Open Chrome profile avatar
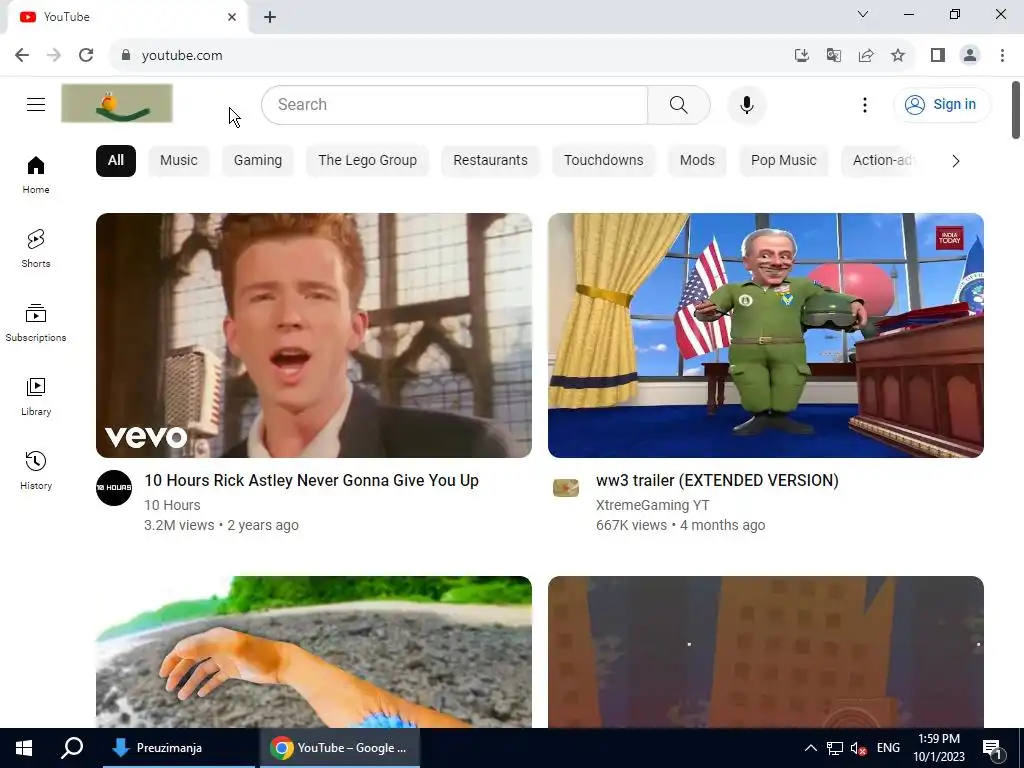The height and width of the screenshot is (768, 1024). pyautogui.click(x=970, y=55)
